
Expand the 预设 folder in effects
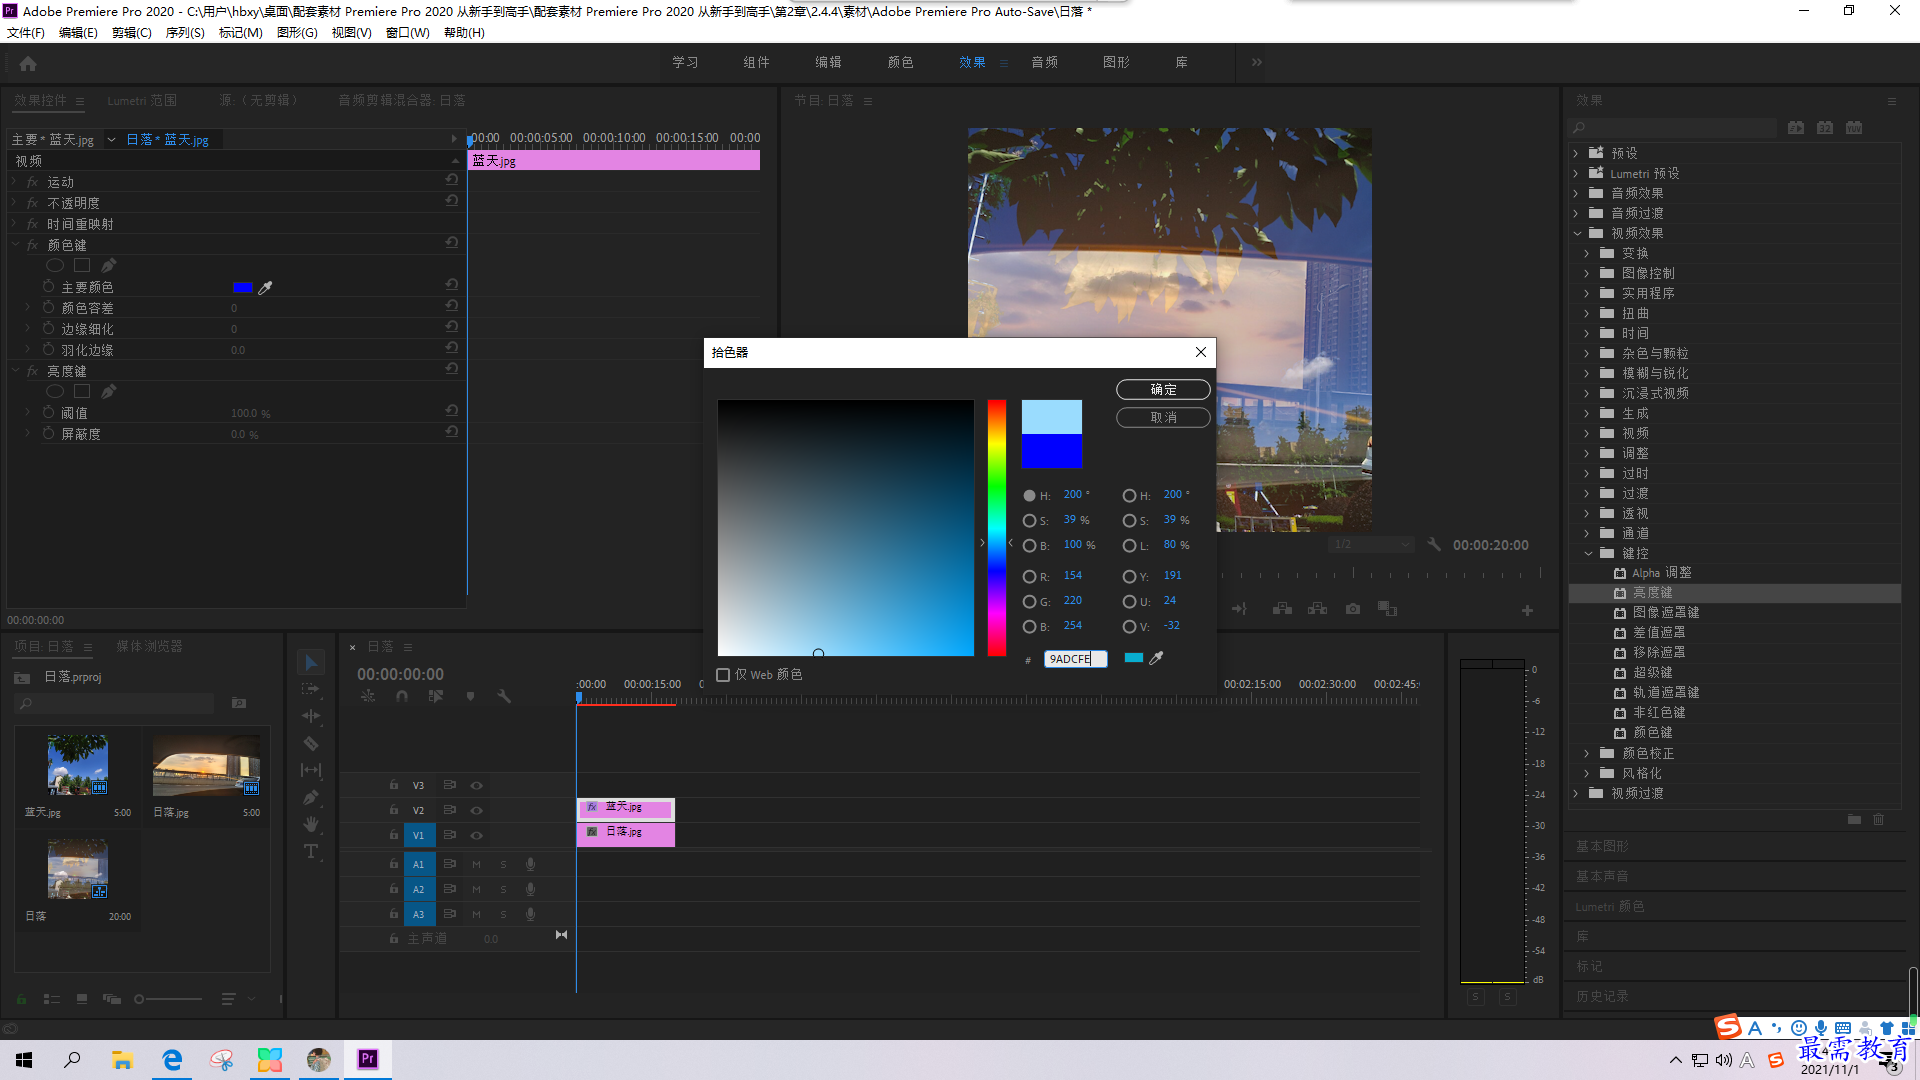(1576, 153)
